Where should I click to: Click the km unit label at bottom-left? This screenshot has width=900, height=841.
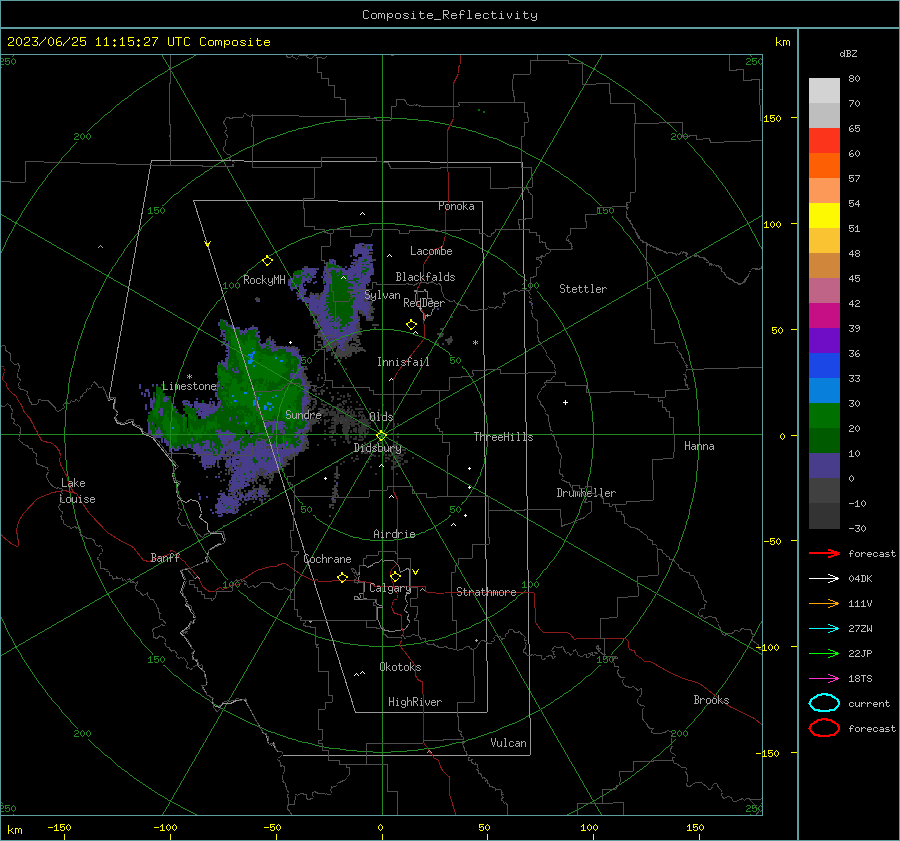tap(15, 830)
